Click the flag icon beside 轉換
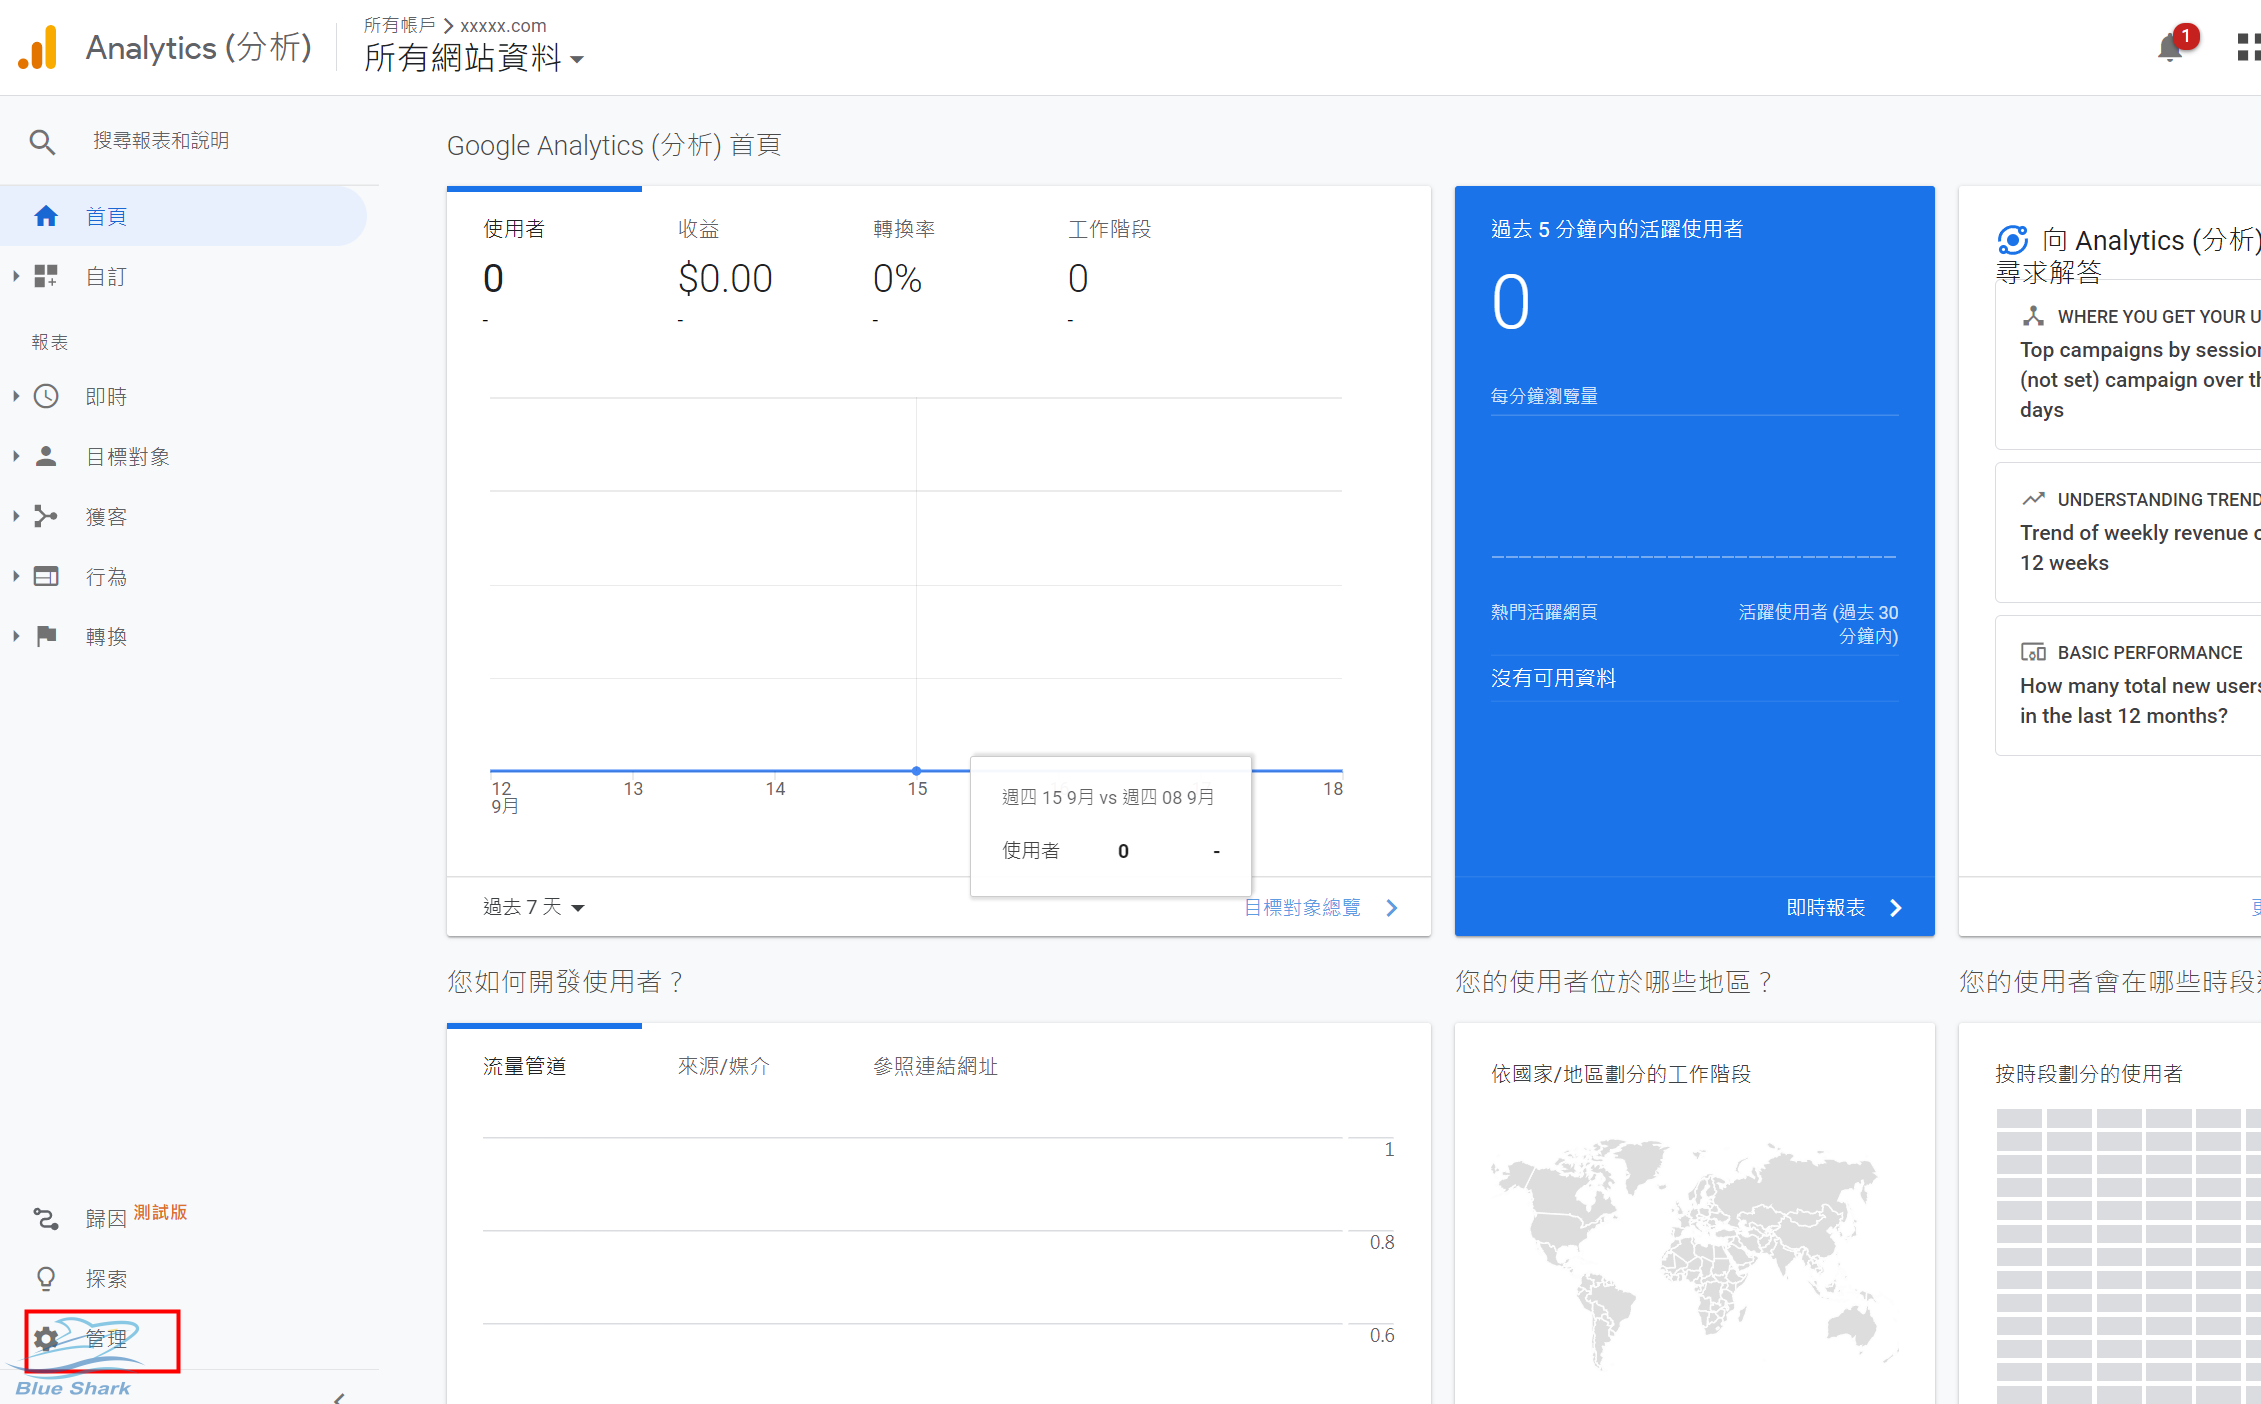Screen dimensions: 2261x1404 (x=46, y=636)
